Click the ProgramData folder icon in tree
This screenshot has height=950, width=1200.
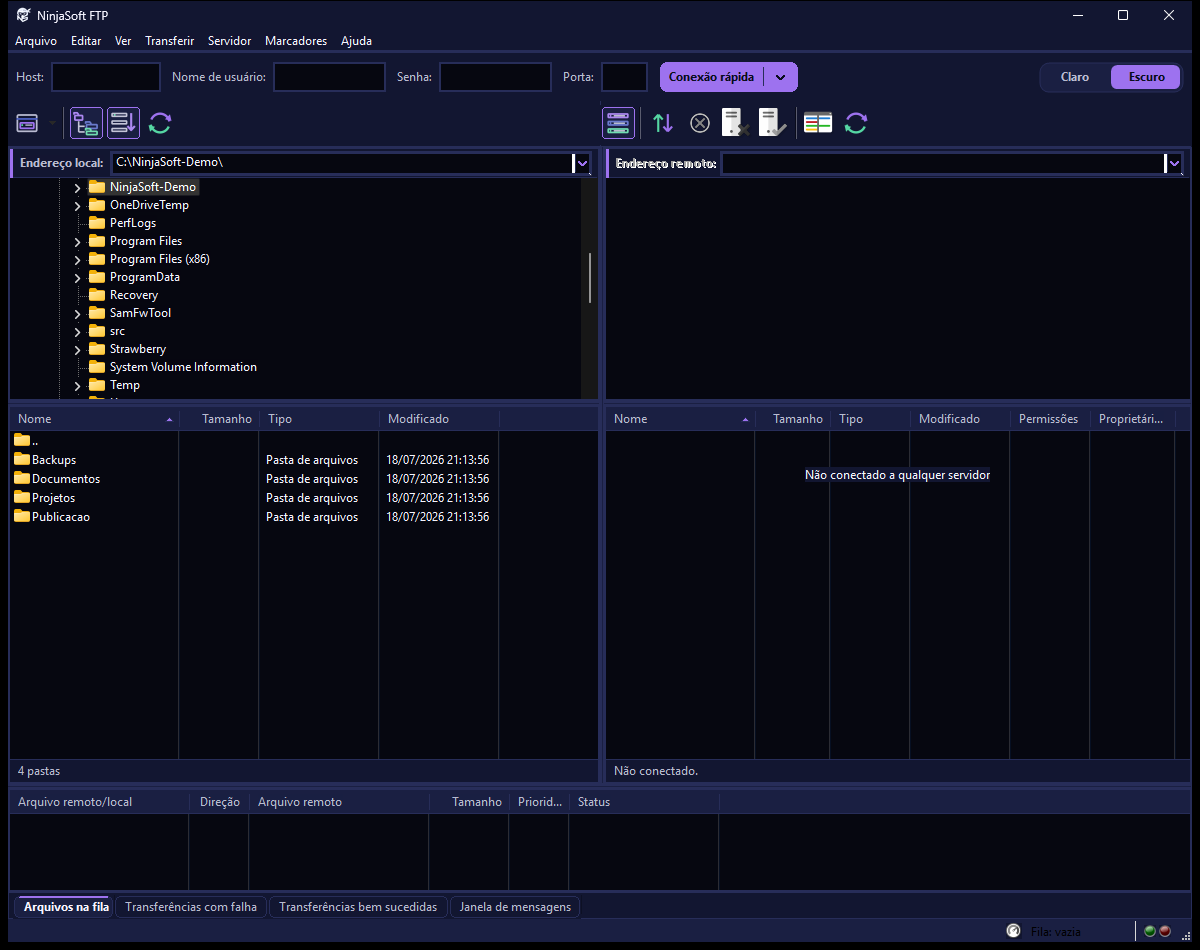click(97, 277)
